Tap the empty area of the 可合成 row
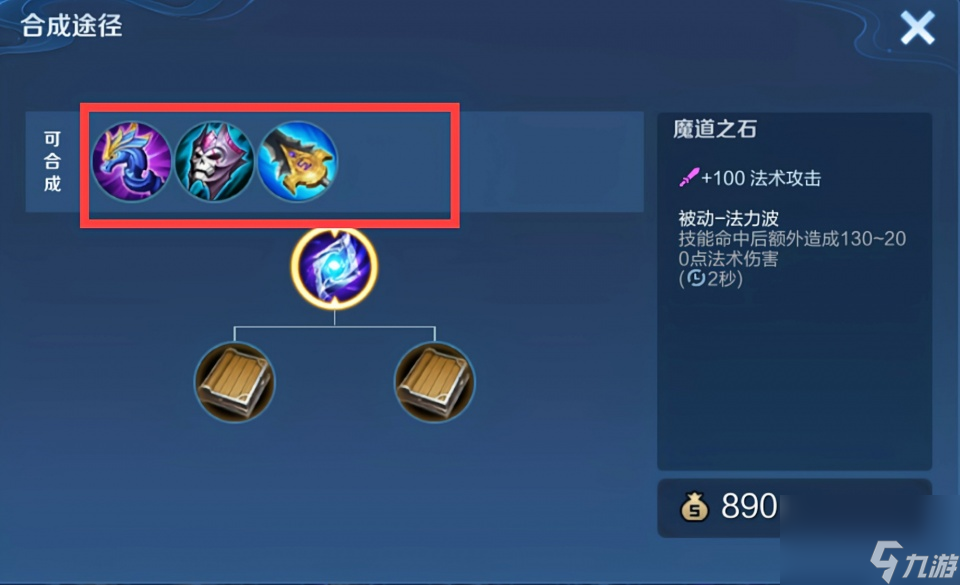Image resolution: width=960 pixels, height=585 pixels. pos(551,162)
